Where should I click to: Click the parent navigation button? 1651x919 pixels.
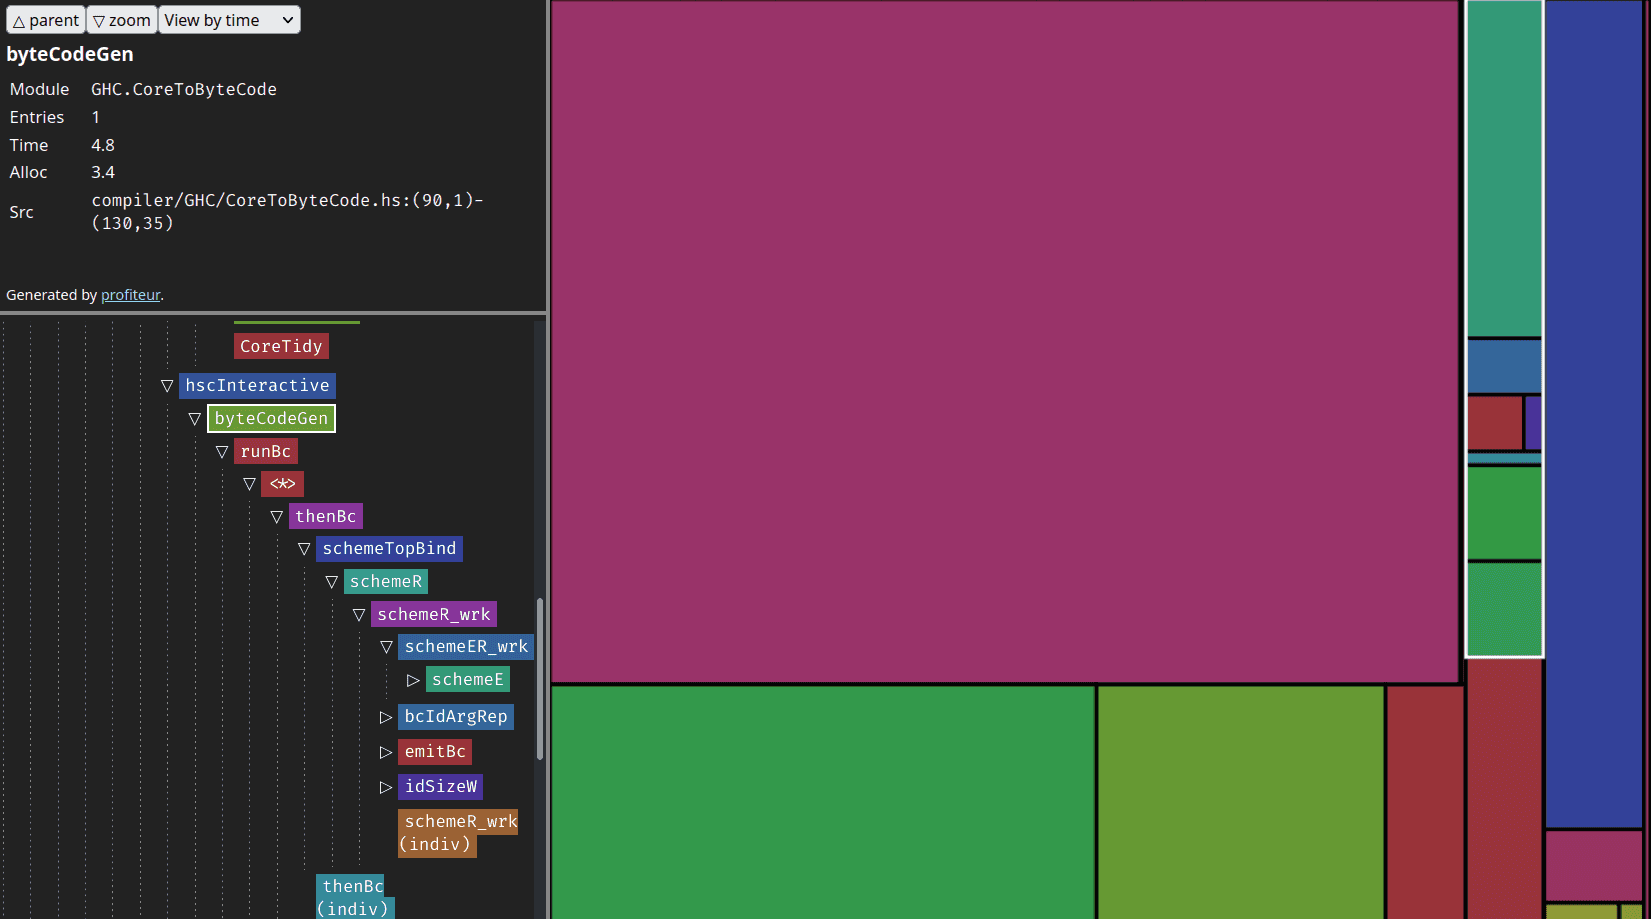(x=46, y=20)
